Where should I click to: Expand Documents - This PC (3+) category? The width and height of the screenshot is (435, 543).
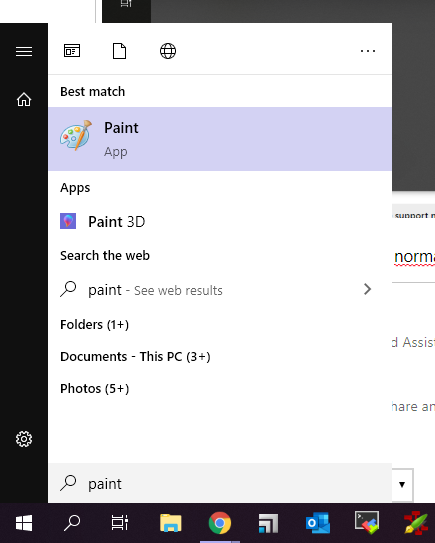135,356
